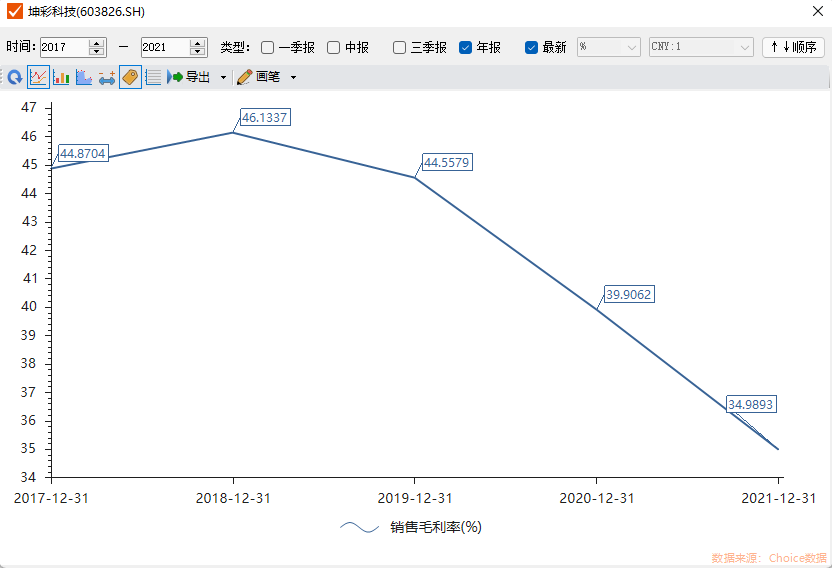The image size is (832, 568).
Task: Click the horizontal range arrows icon
Action: [107, 77]
